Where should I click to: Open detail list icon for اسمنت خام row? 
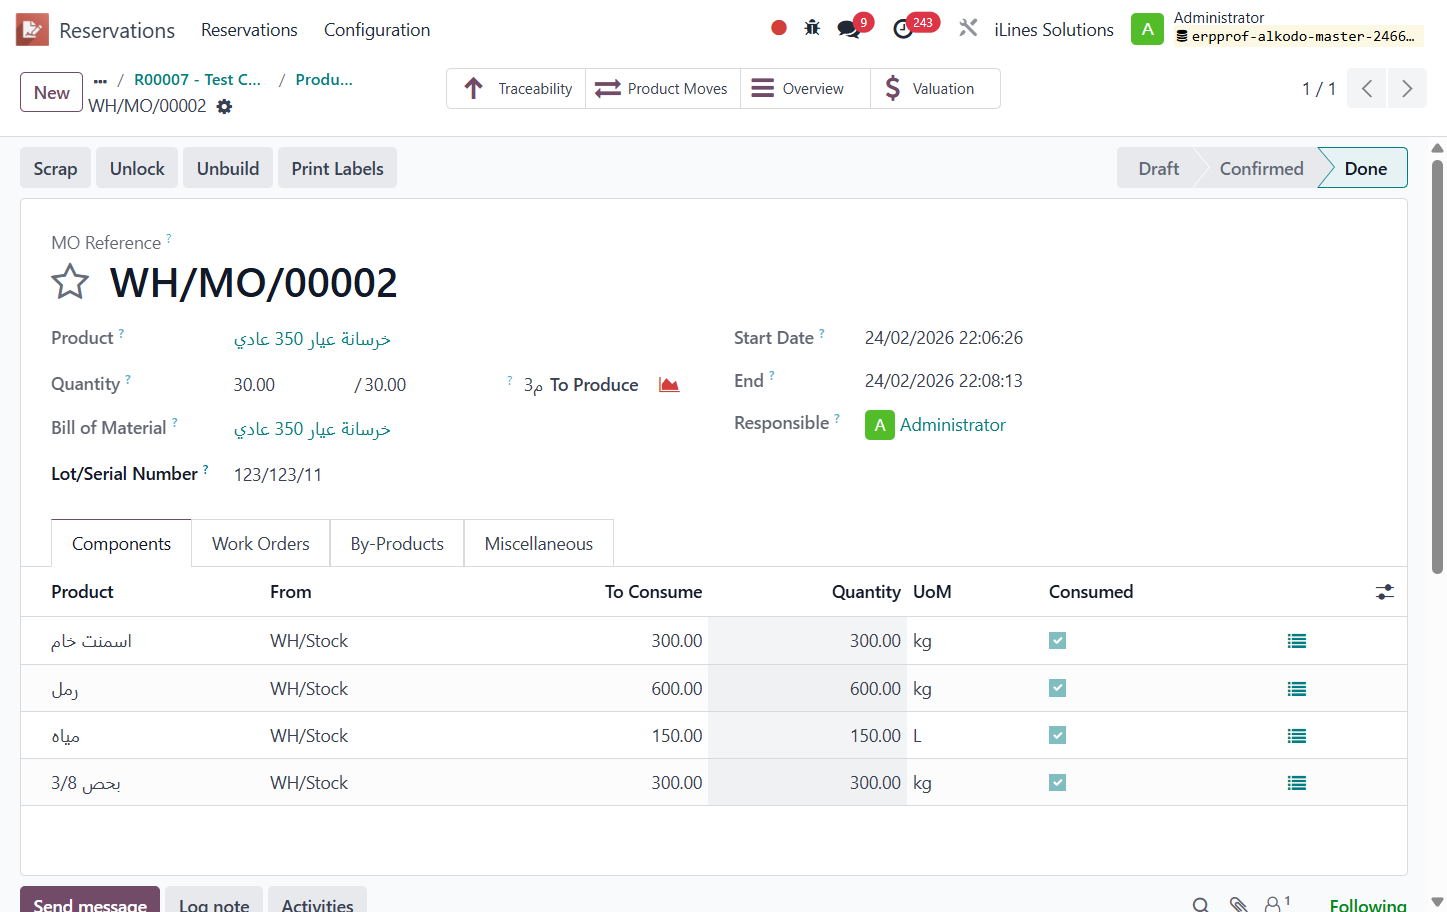click(x=1297, y=641)
